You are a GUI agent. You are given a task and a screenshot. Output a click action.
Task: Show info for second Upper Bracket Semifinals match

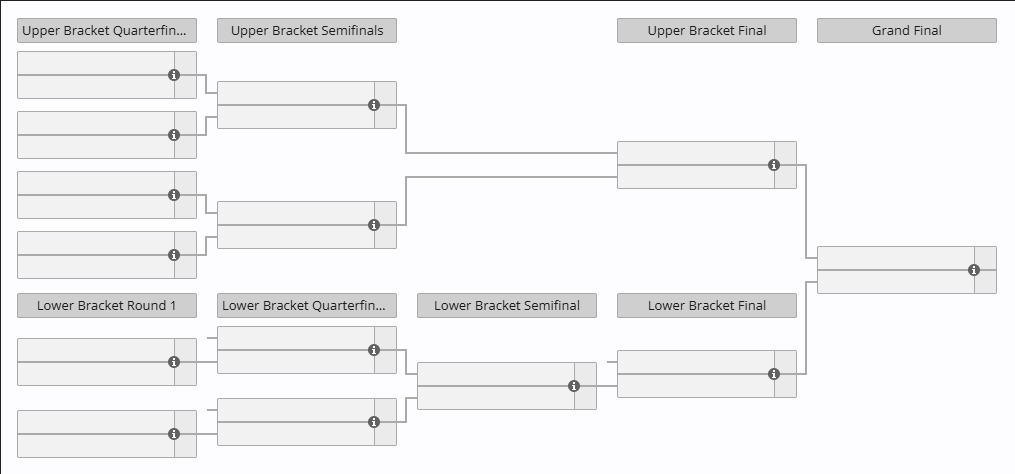coord(374,225)
